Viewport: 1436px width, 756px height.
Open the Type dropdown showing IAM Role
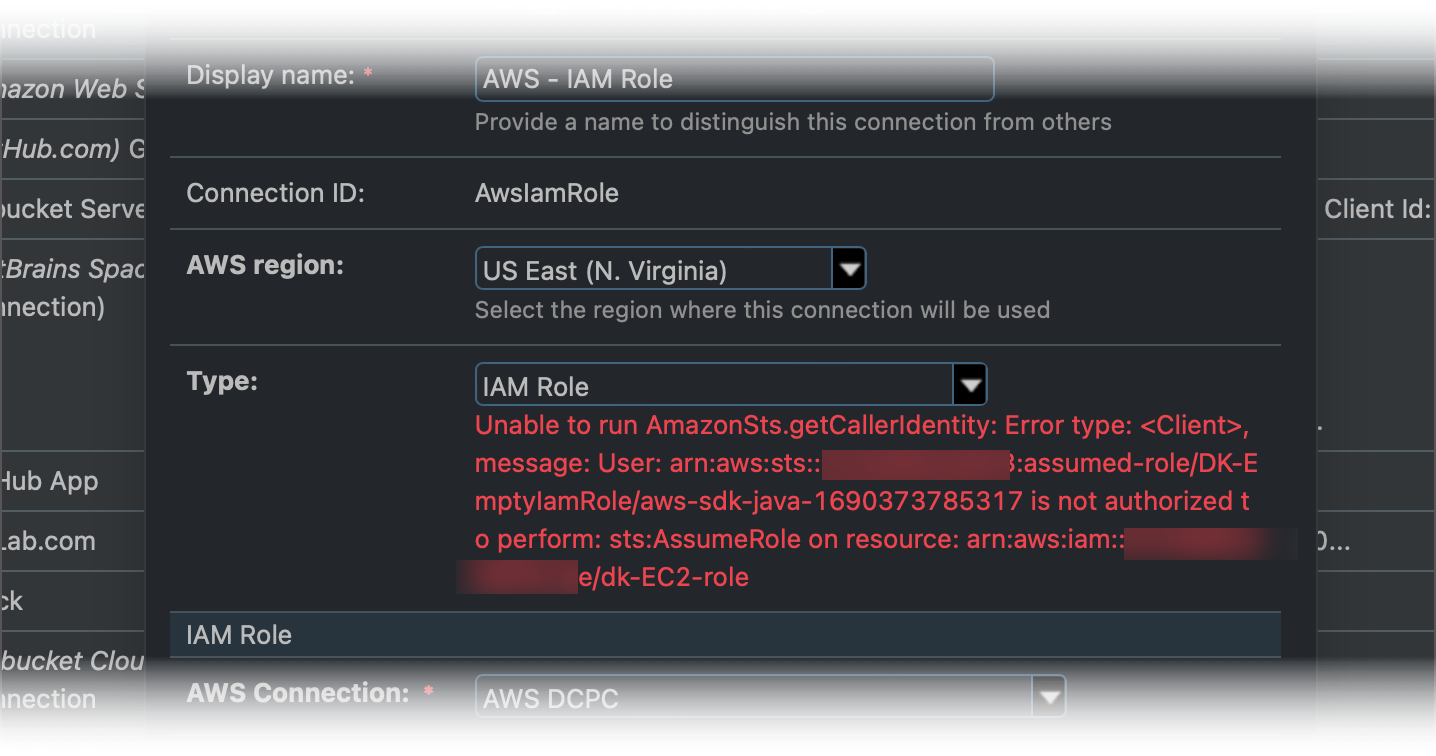coord(700,384)
